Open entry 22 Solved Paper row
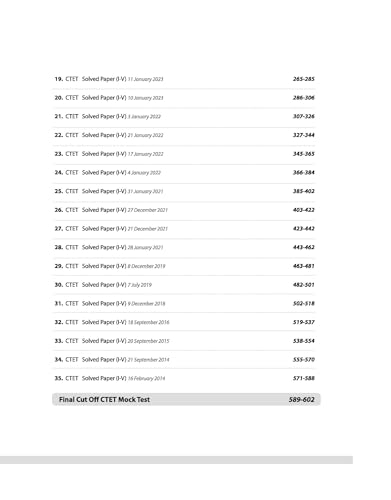 tap(184, 135)
